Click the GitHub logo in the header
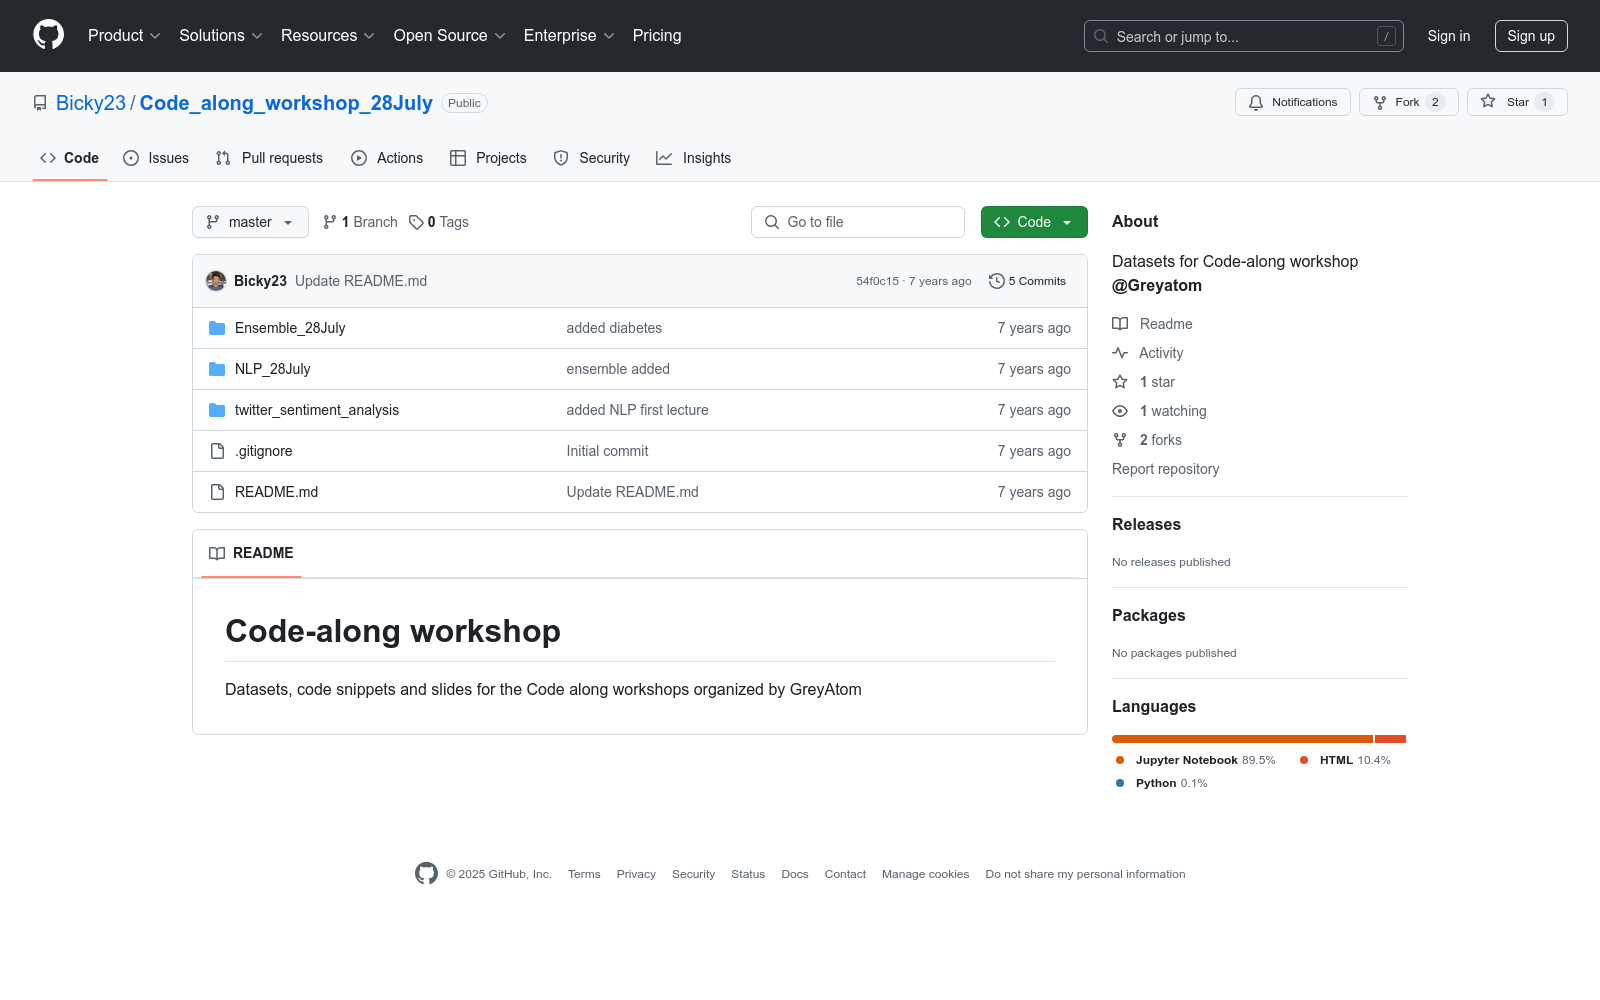The height and width of the screenshot is (1000, 1600). point(48,35)
